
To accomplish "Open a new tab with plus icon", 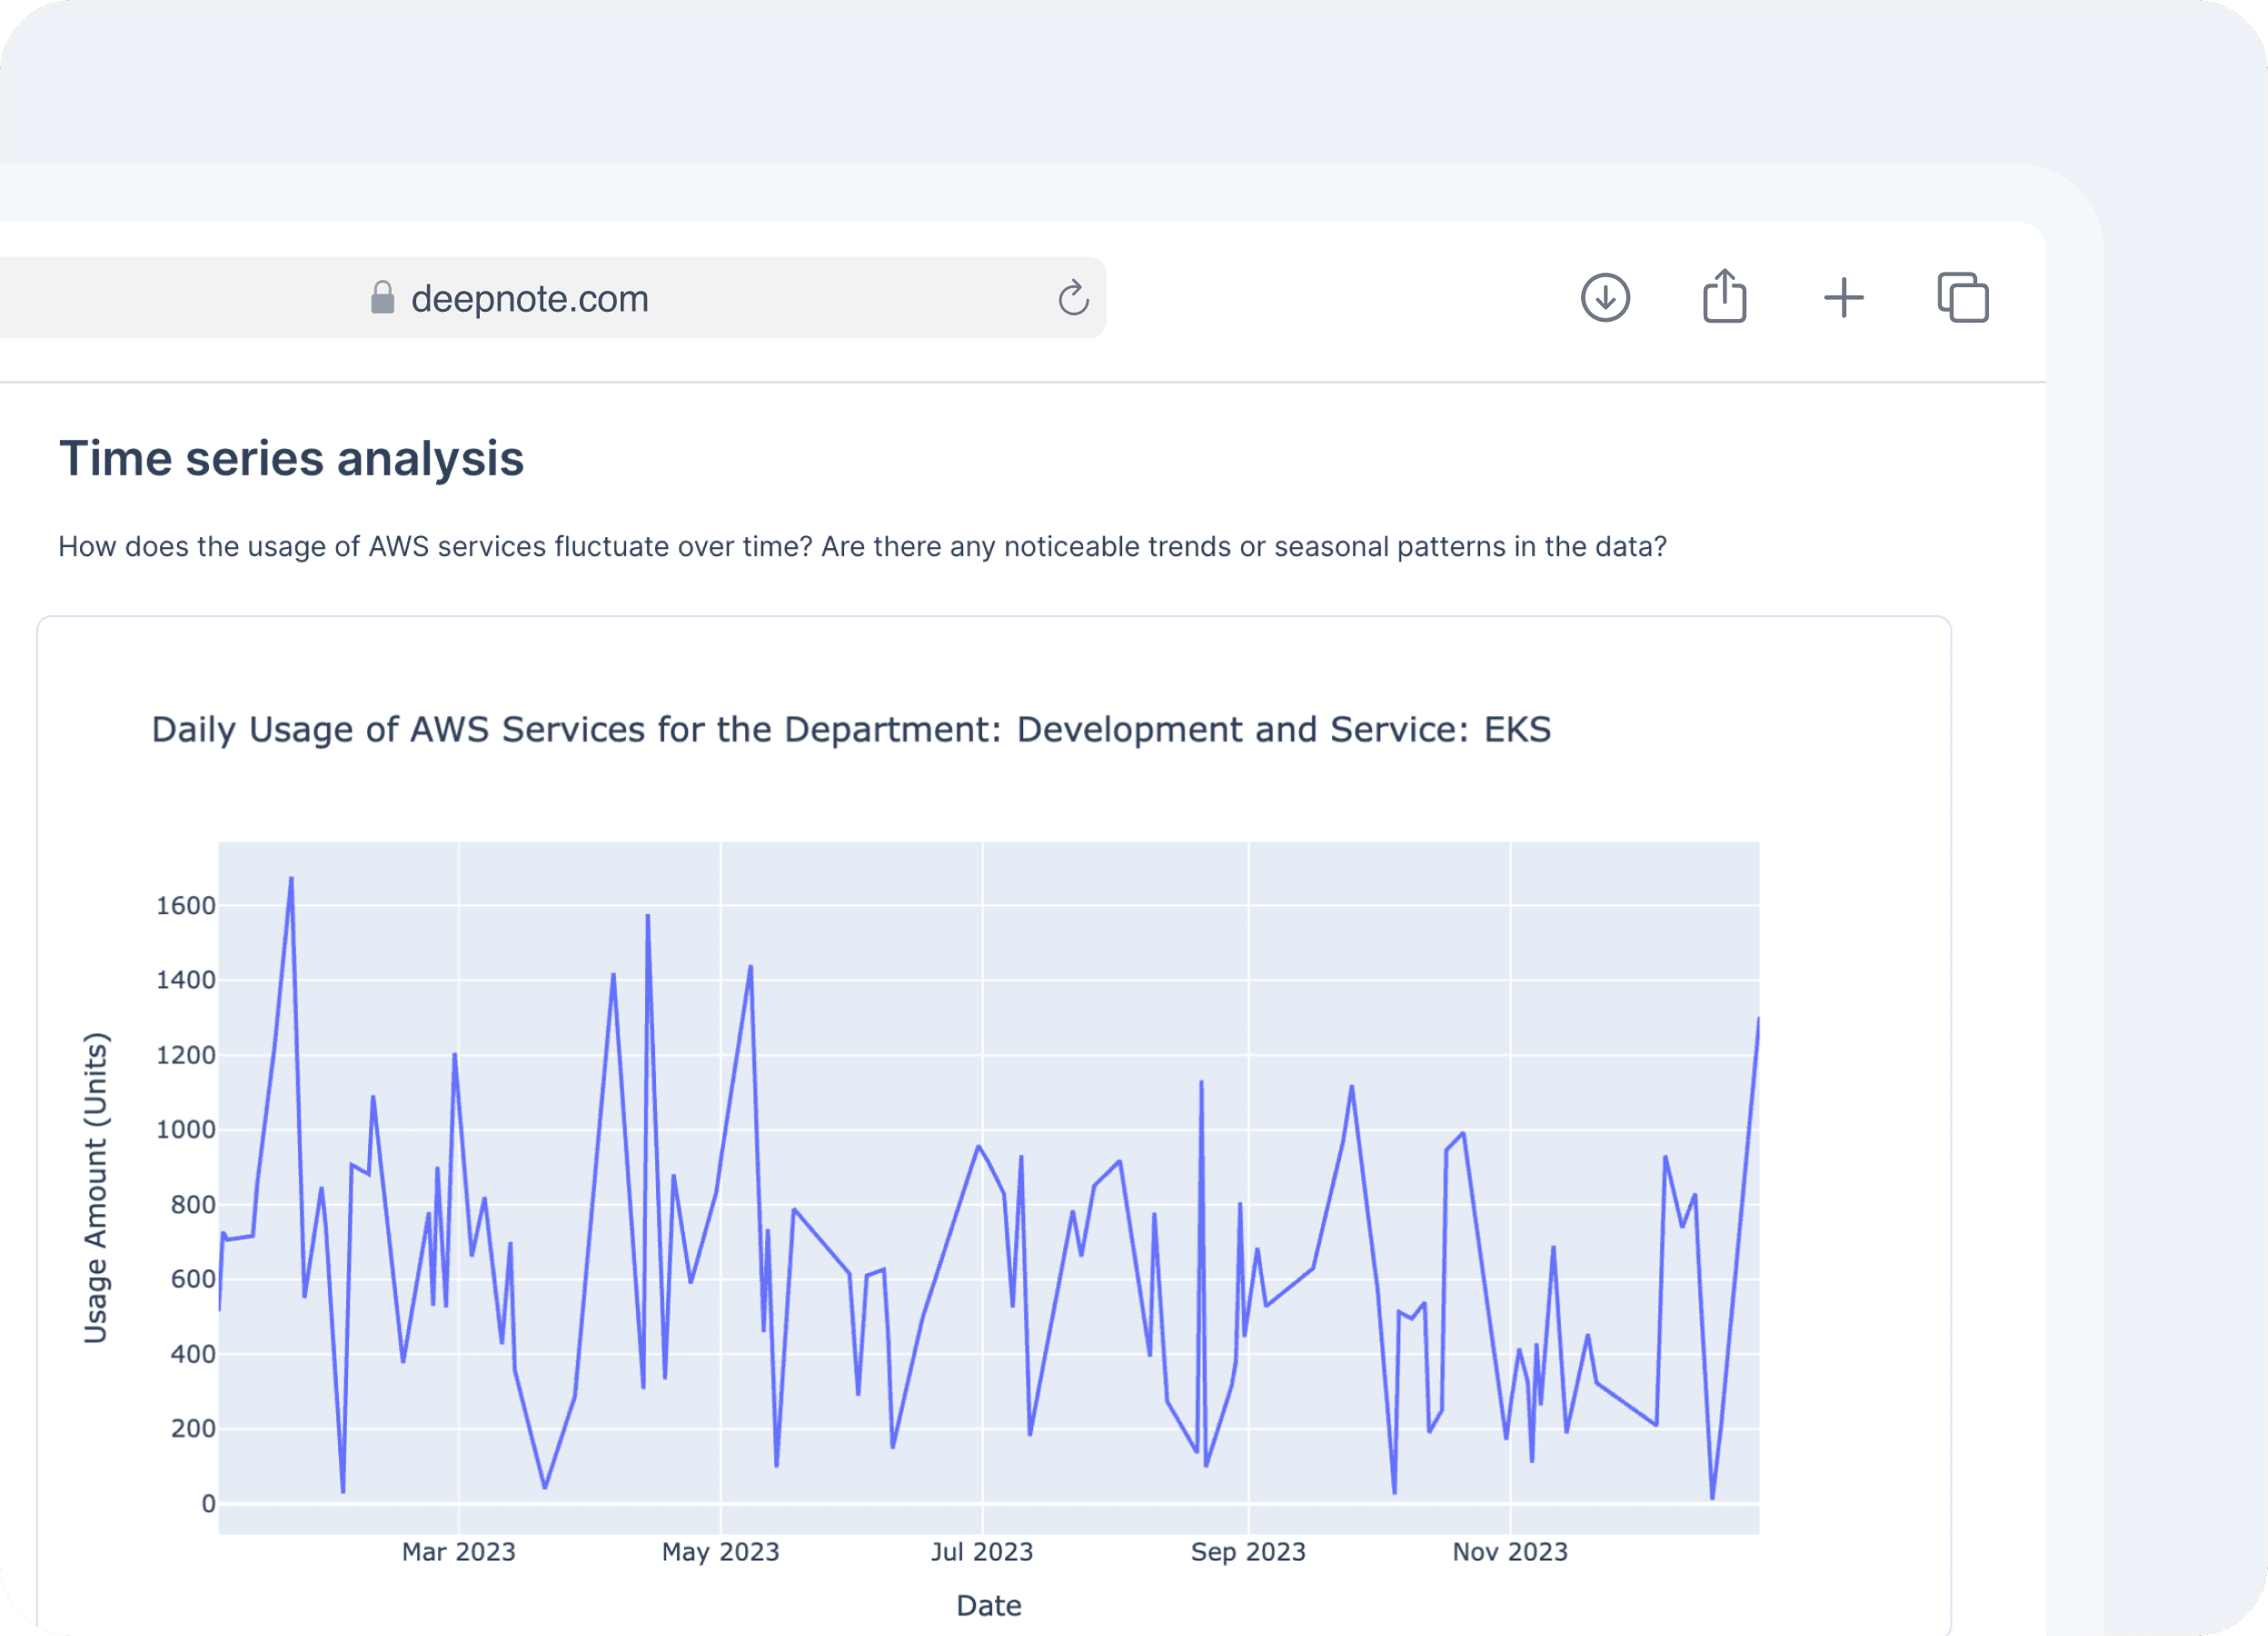I will 1843,298.
